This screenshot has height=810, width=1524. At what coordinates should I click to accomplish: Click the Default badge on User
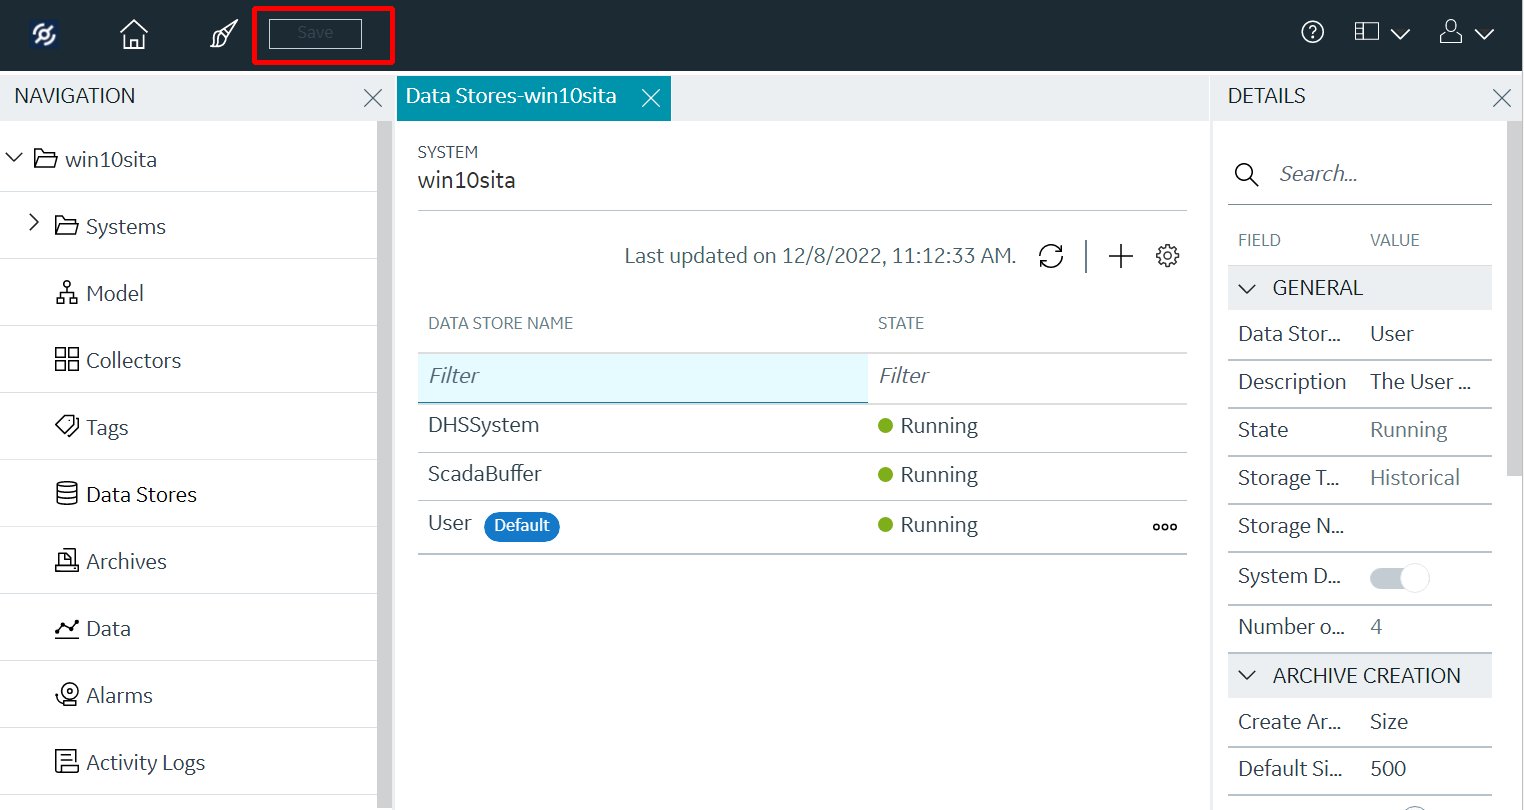[x=522, y=526]
